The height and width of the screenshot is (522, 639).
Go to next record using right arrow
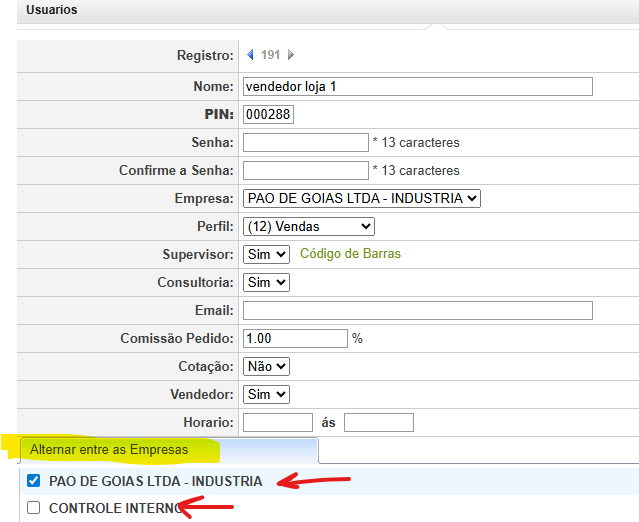pyautogui.click(x=291, y=55)
